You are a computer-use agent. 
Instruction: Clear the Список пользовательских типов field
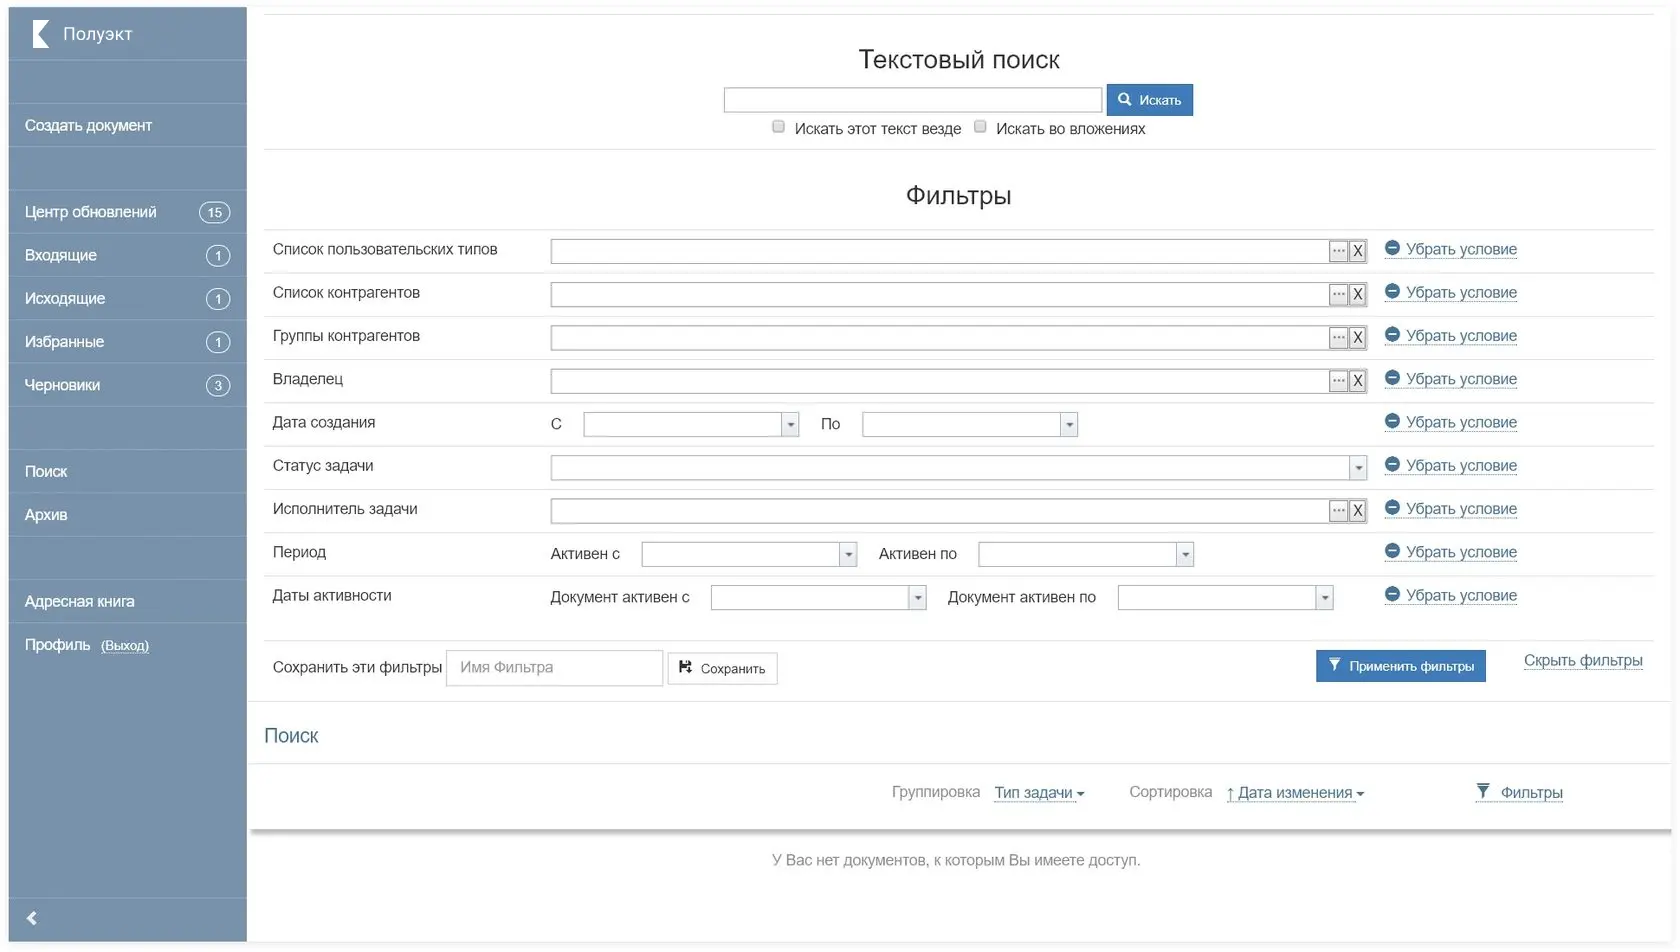[x=1358, y=251]
